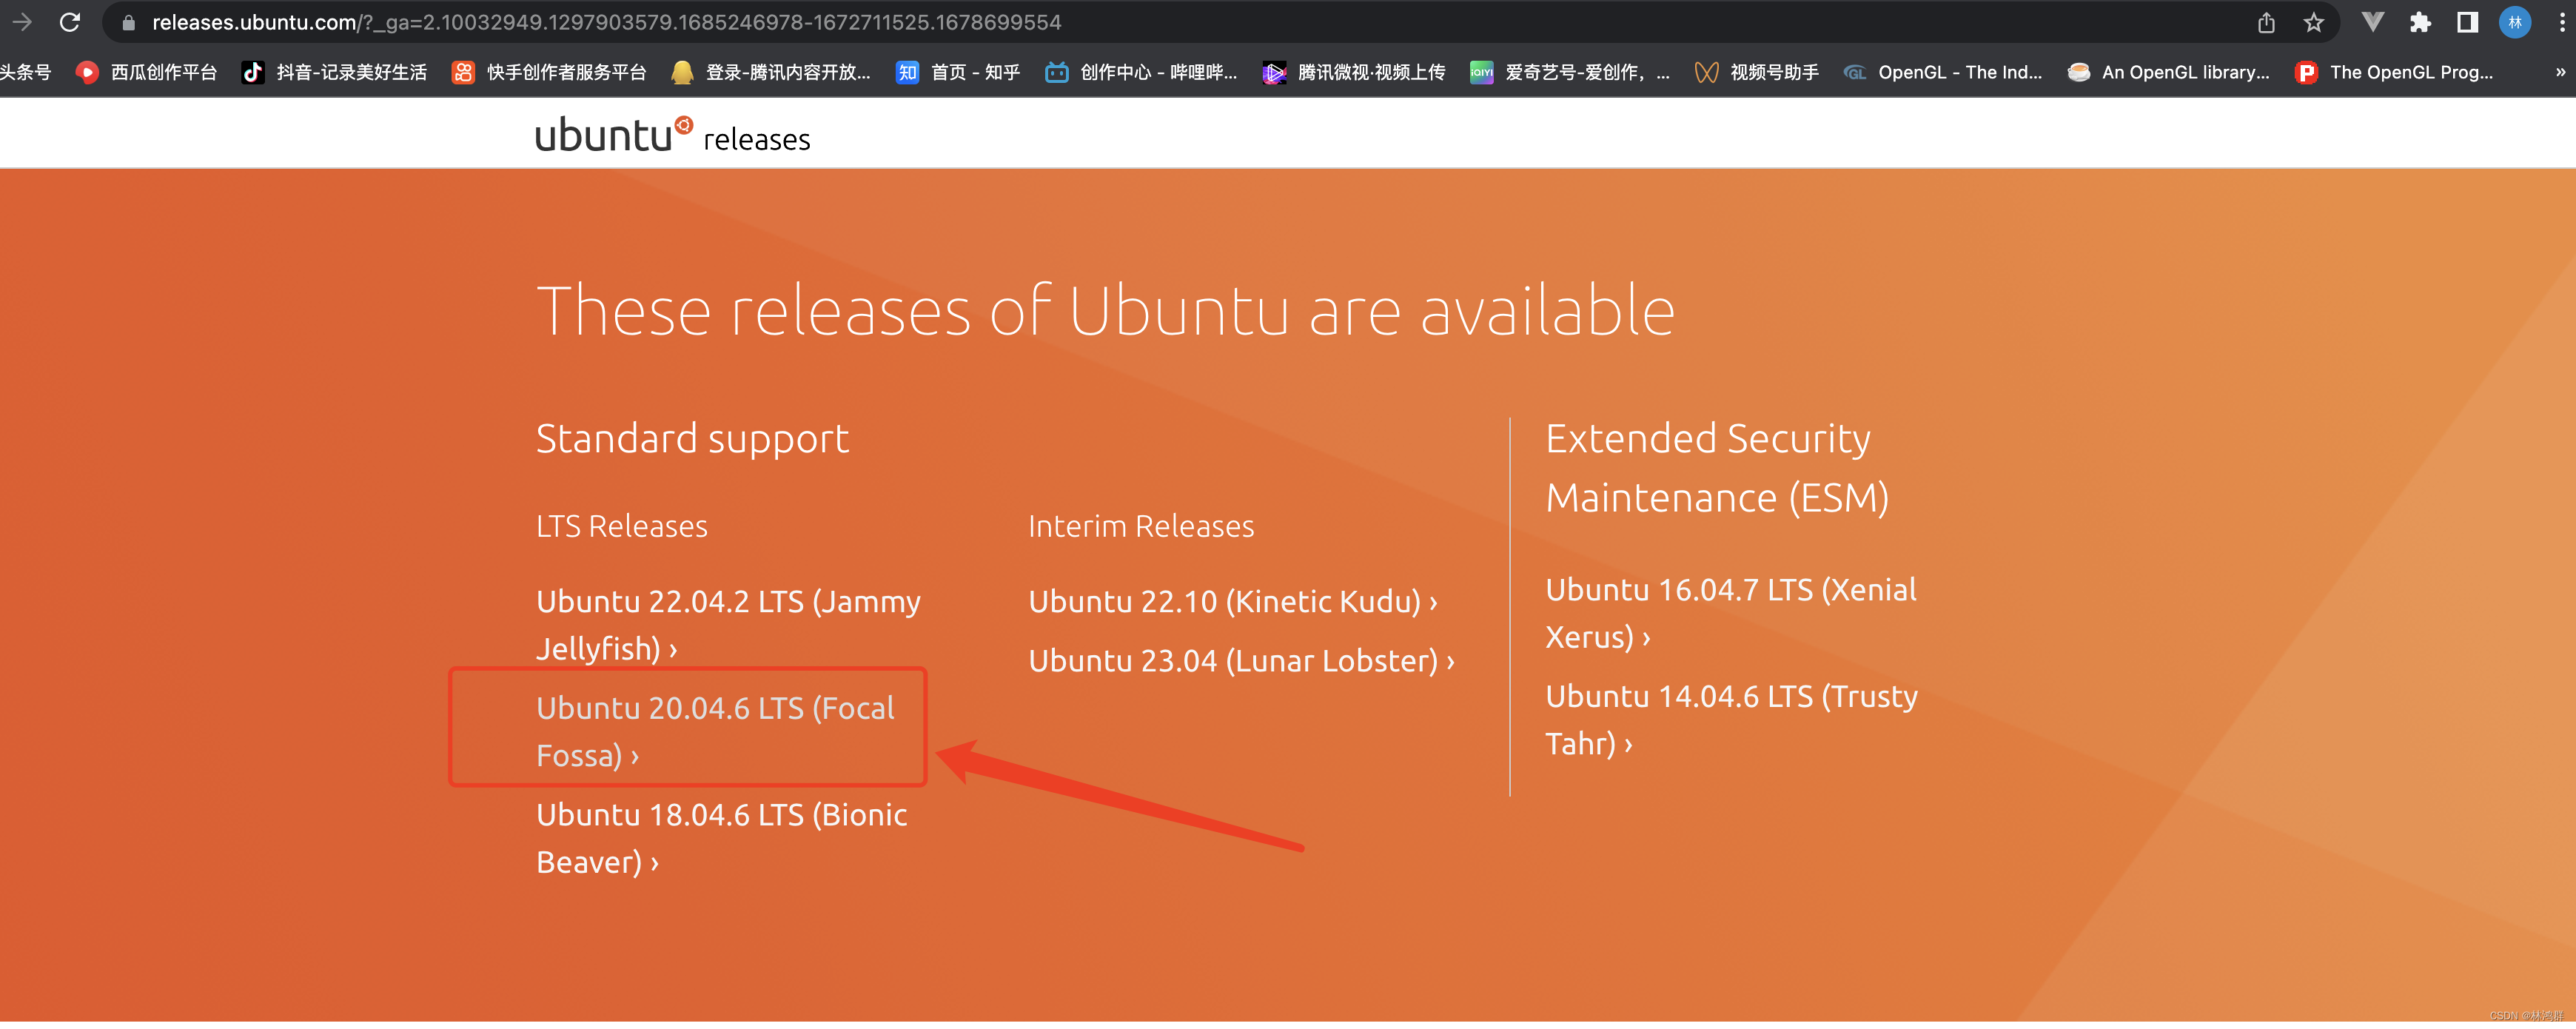Open the 西瓜创作平台 bookmark
This screenshot has height=1029, width=2576.
(146, 72)
